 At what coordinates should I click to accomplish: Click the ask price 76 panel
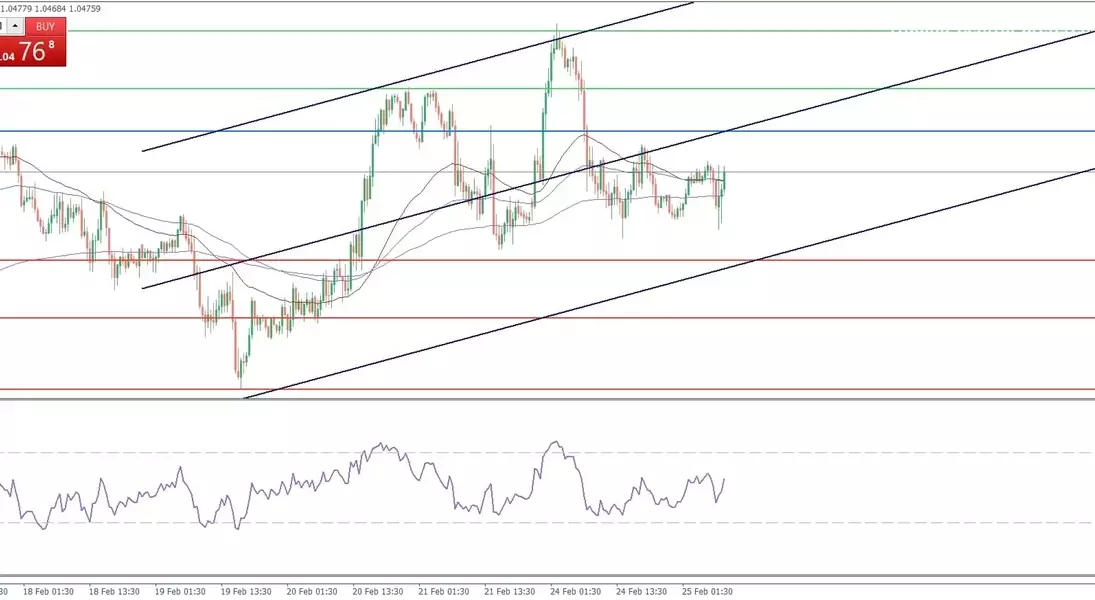pyautogui.click(x=35, y=52)
